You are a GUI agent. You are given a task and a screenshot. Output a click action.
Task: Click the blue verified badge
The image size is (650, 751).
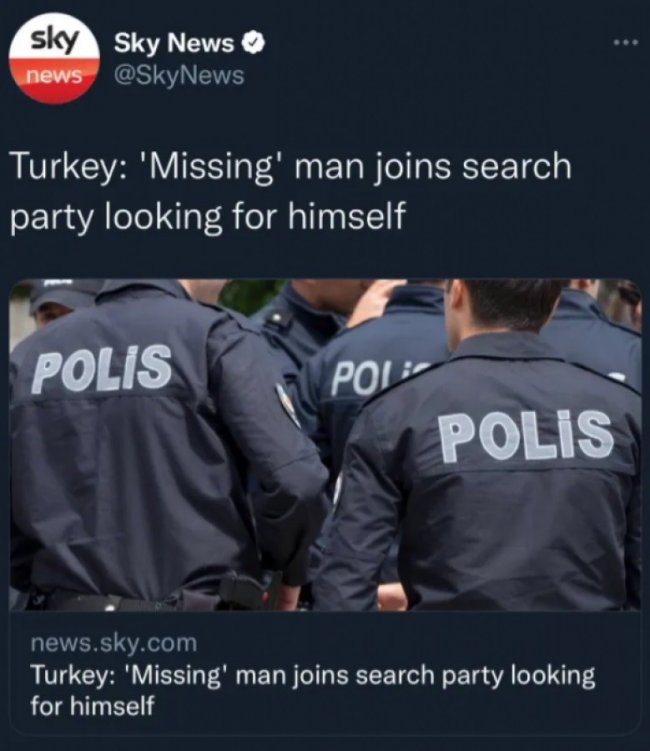tap(252, 43)
